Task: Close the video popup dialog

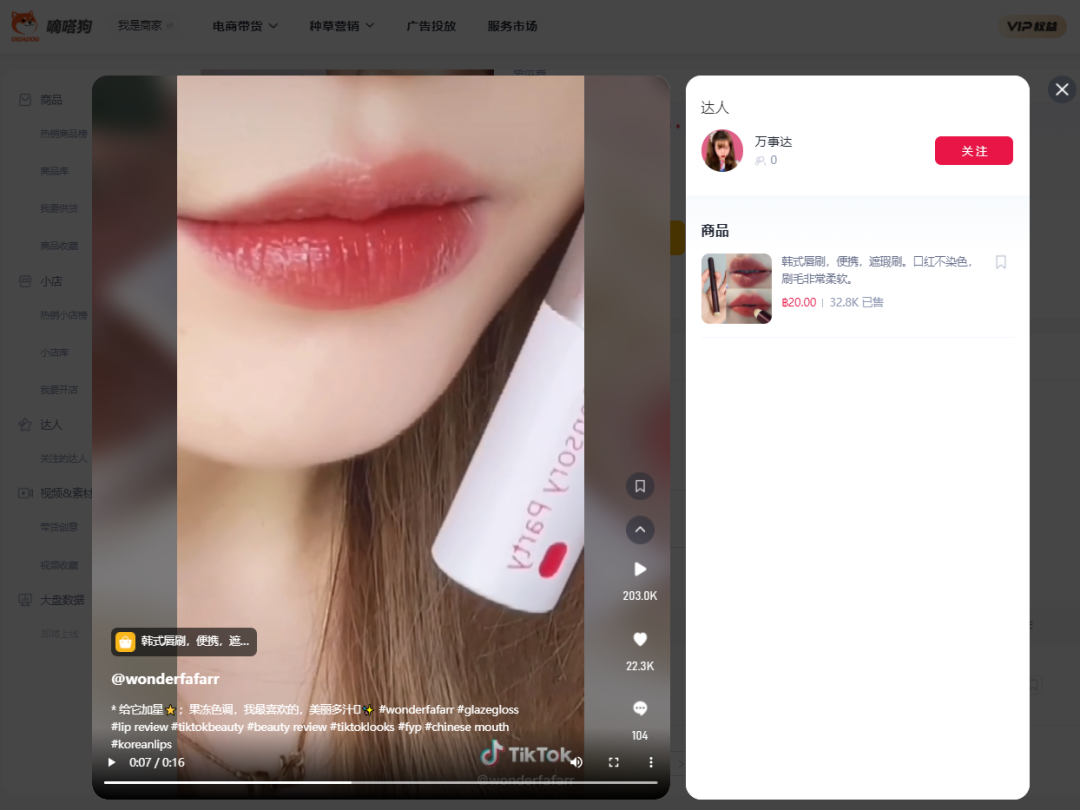Action: [x=1061, y=90]
